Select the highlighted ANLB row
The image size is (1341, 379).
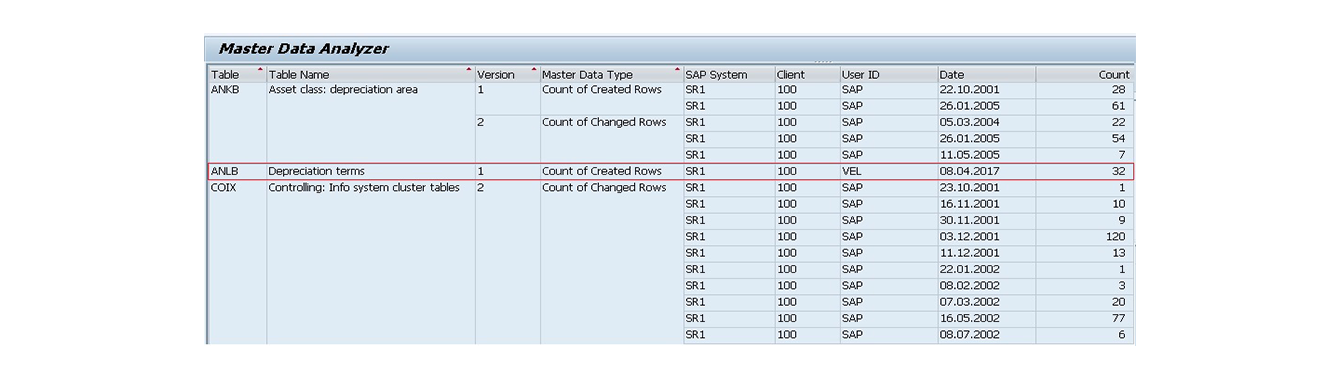[x=671, y=171]
